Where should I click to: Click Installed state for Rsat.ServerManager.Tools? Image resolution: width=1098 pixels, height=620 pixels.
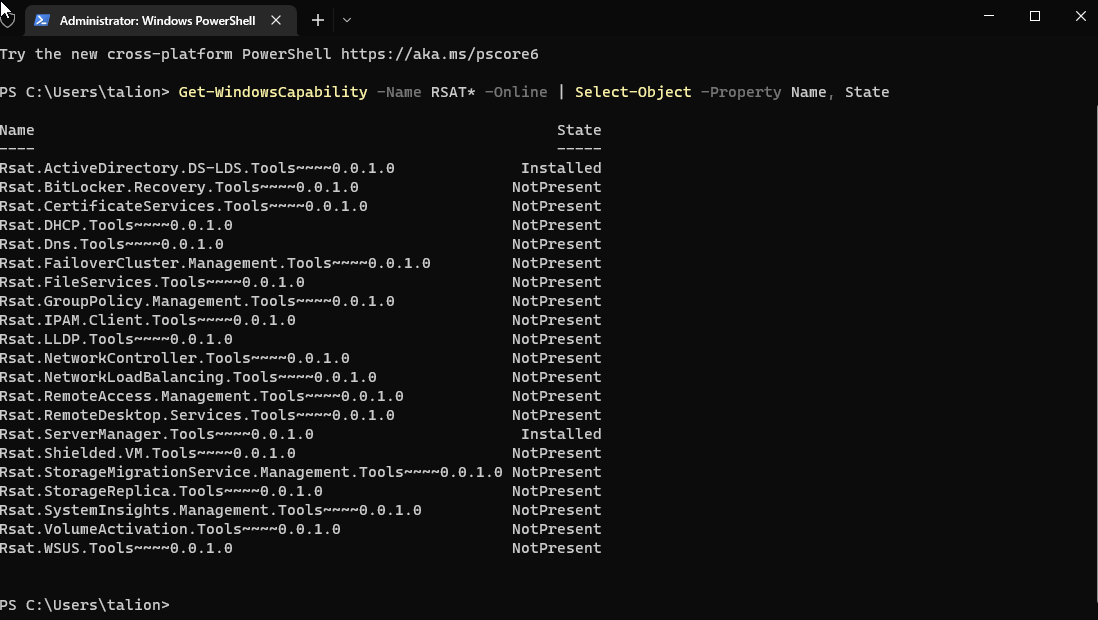point(561,434)
